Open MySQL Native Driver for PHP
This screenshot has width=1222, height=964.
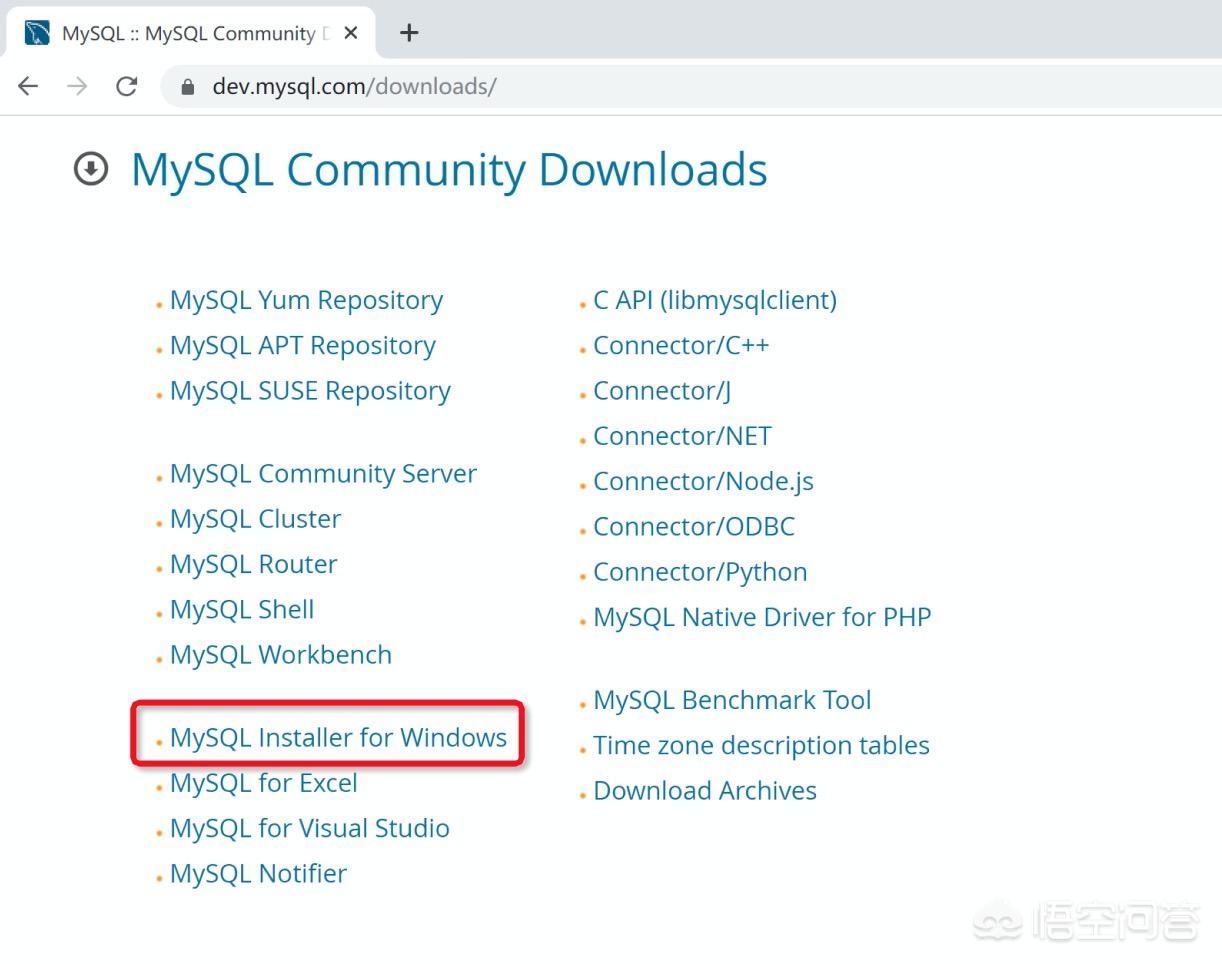tap(762, 617)
